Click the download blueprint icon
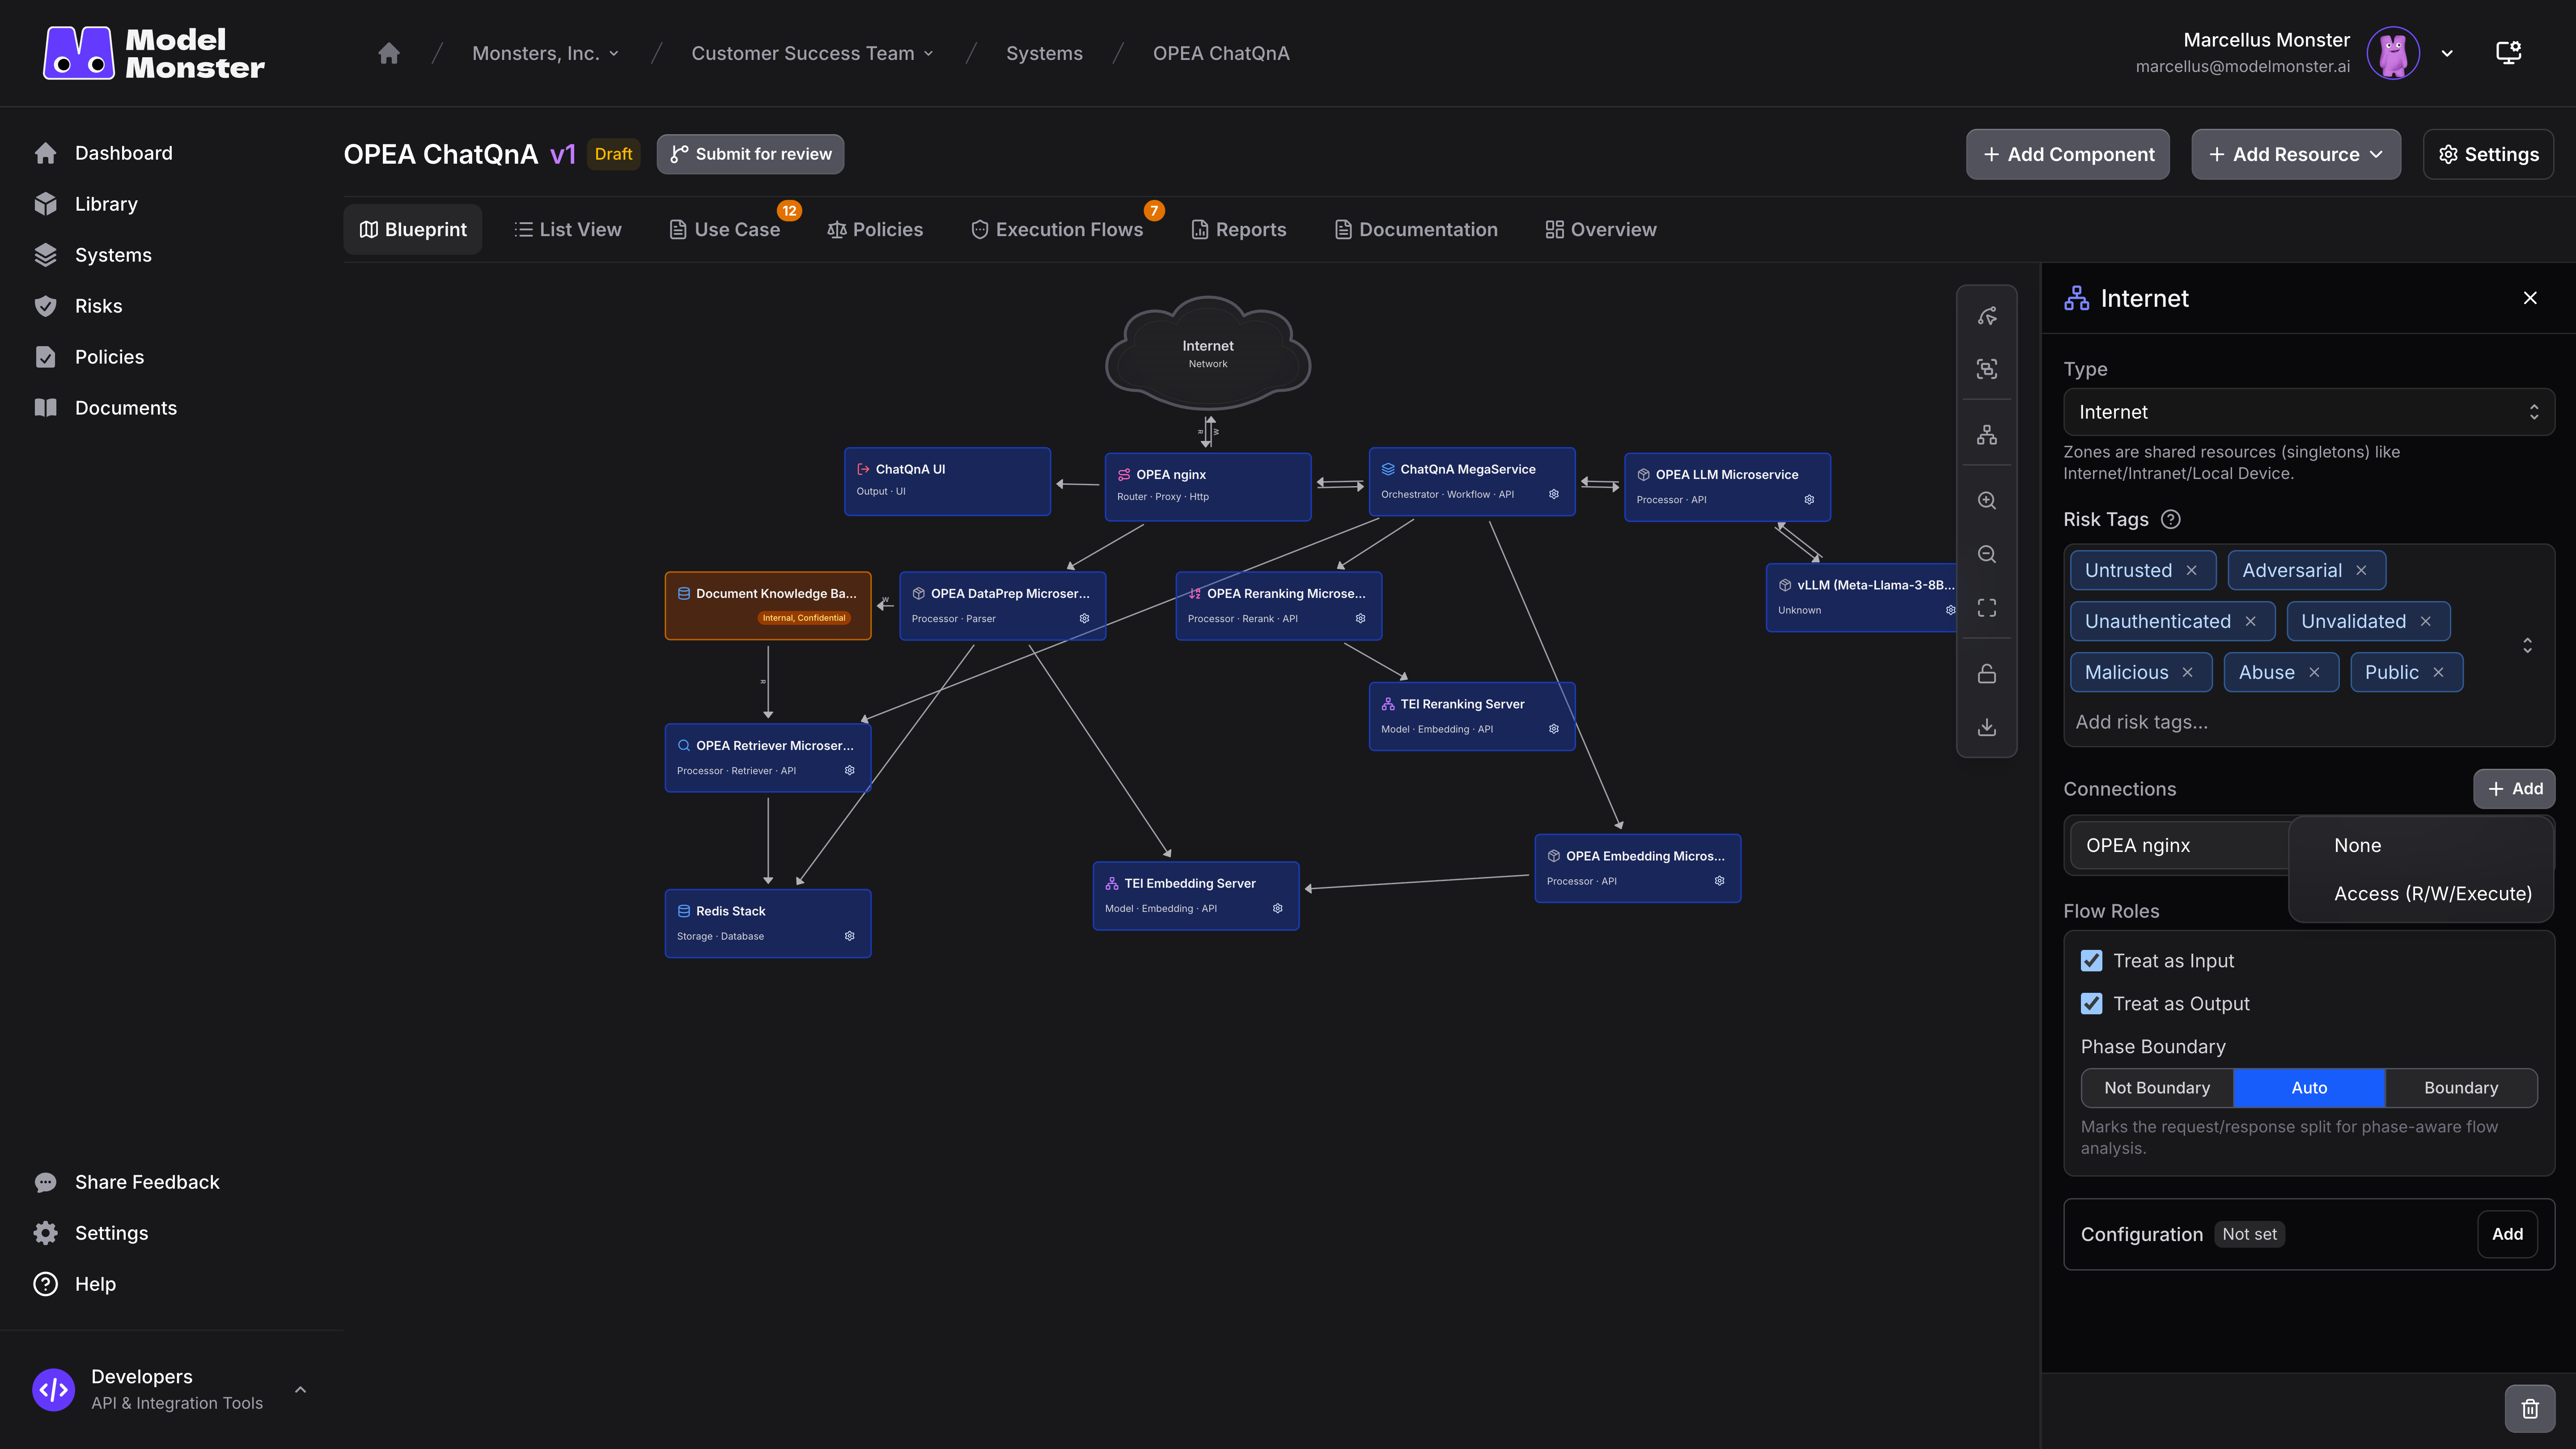This screenshot has height=1449, width=2576. pyautogui.click(x=1987, y=728)
